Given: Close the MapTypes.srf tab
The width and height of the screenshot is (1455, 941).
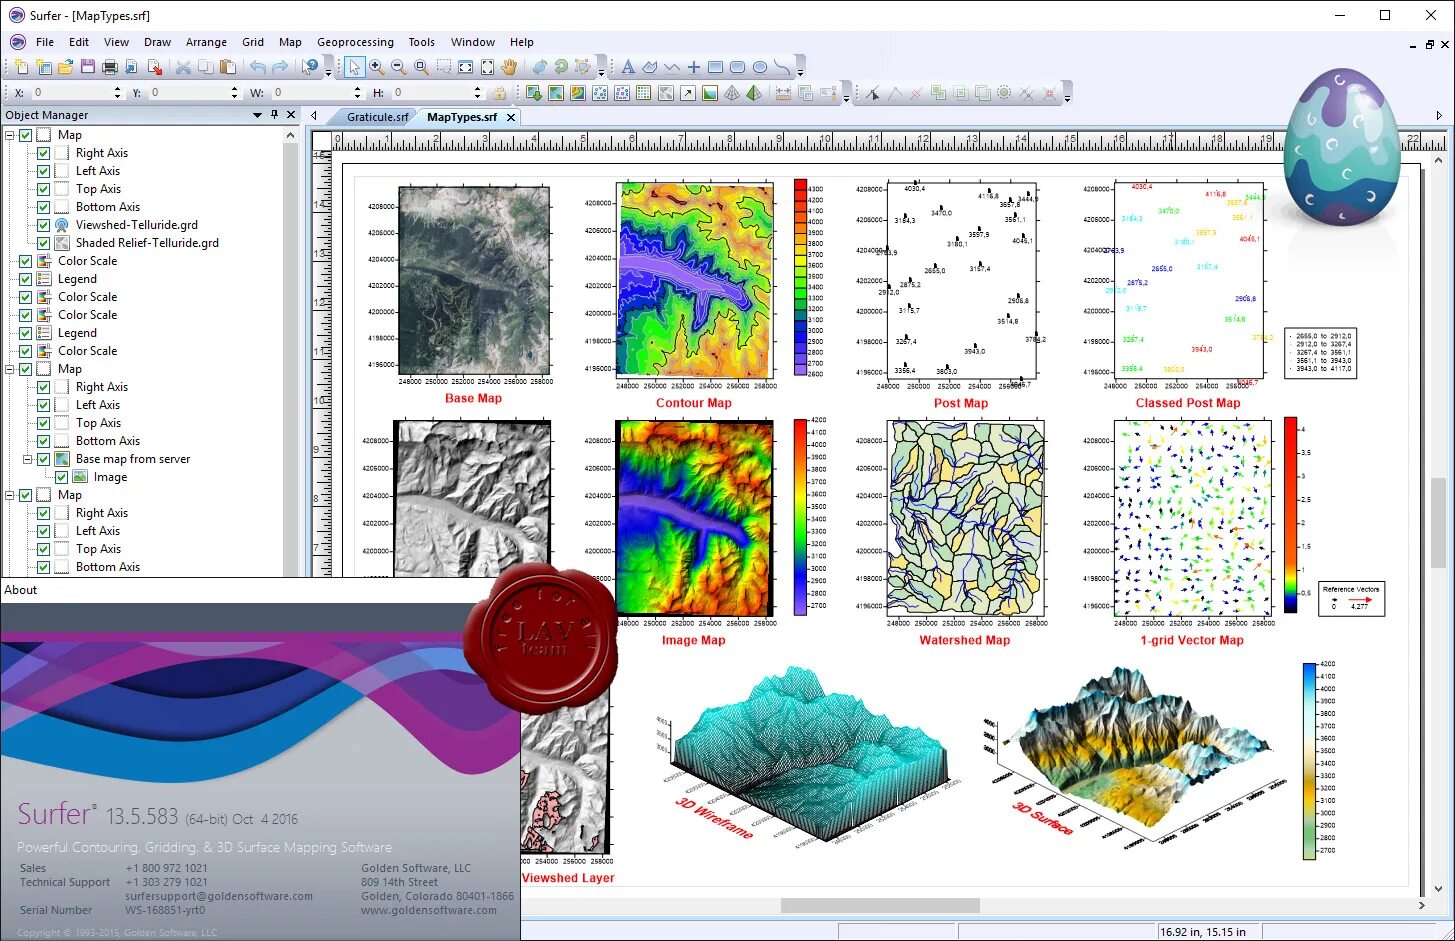Looking at the screenshot, I should (511, 117).
